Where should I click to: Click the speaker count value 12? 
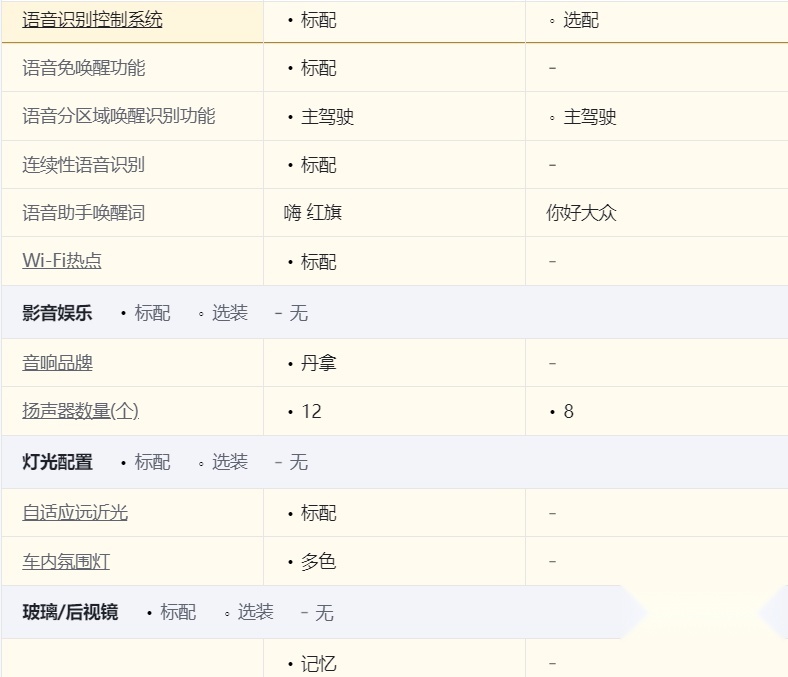click(x=311, y=411)
